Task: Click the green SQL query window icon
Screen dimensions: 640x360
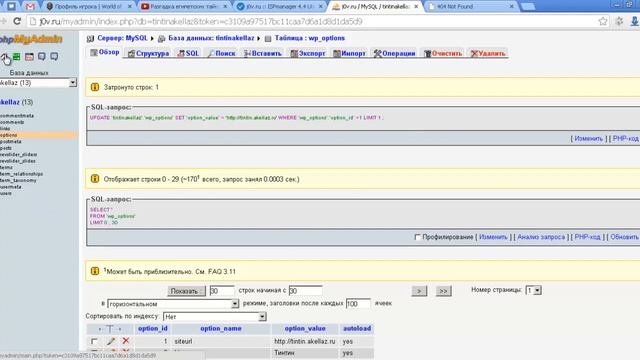Action: [x=17, y=57]
